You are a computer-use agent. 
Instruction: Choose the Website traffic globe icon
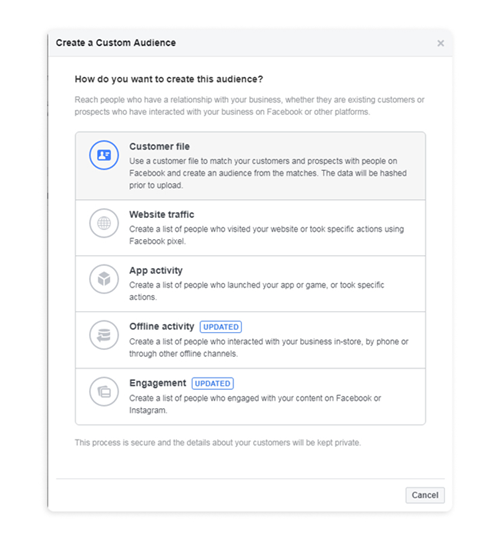coord(104,223)
